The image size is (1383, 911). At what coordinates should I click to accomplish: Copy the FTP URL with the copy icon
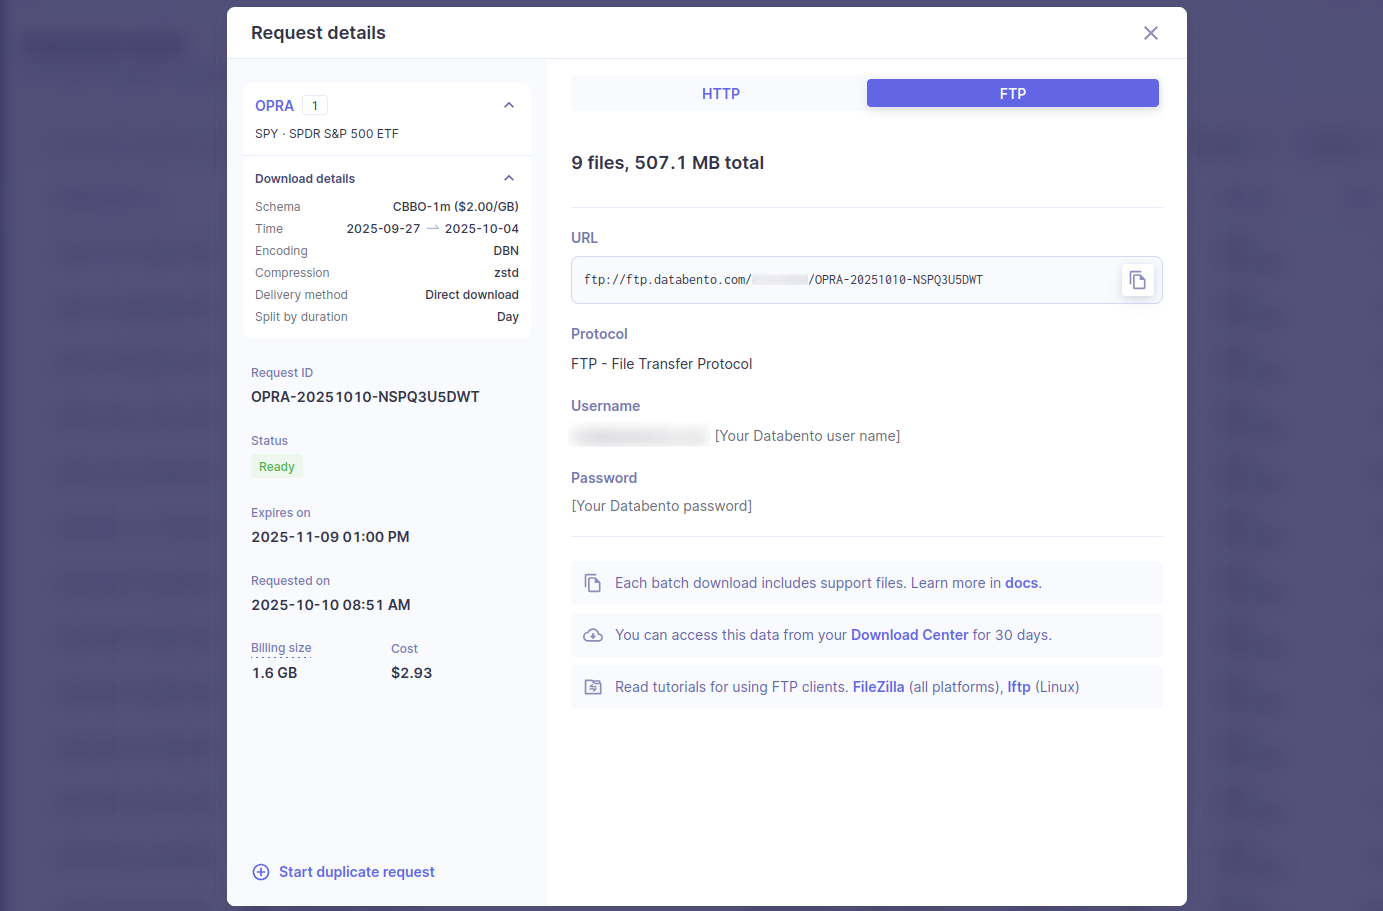click(x=1137, y=280)
